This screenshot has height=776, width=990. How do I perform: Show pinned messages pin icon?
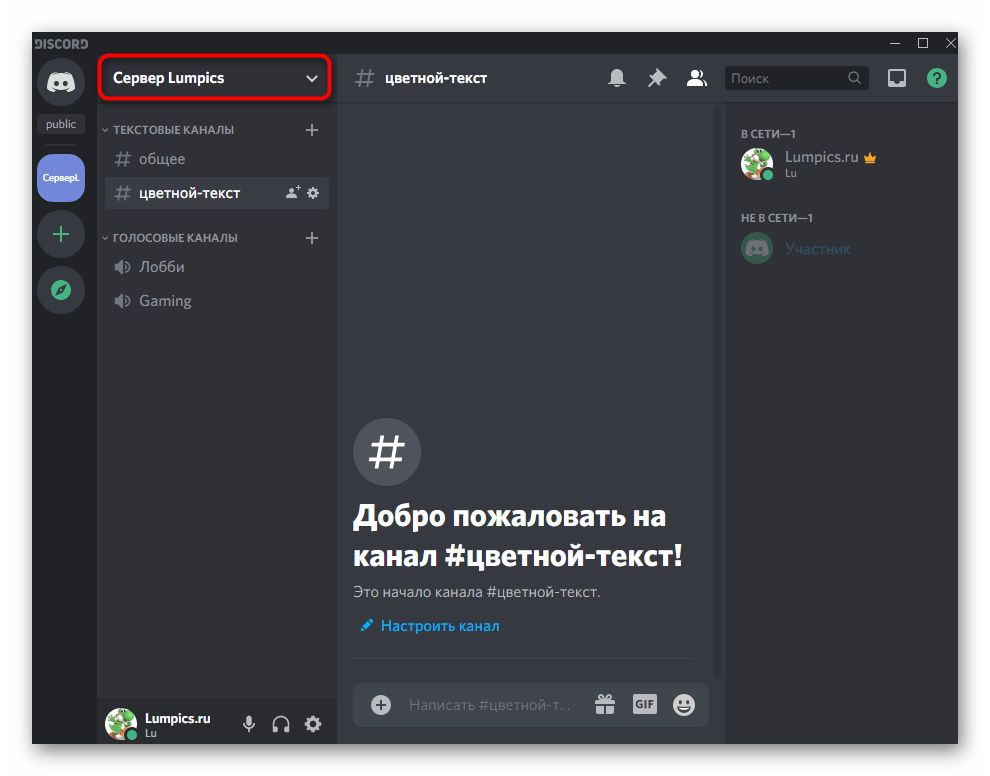coord(657,78)
